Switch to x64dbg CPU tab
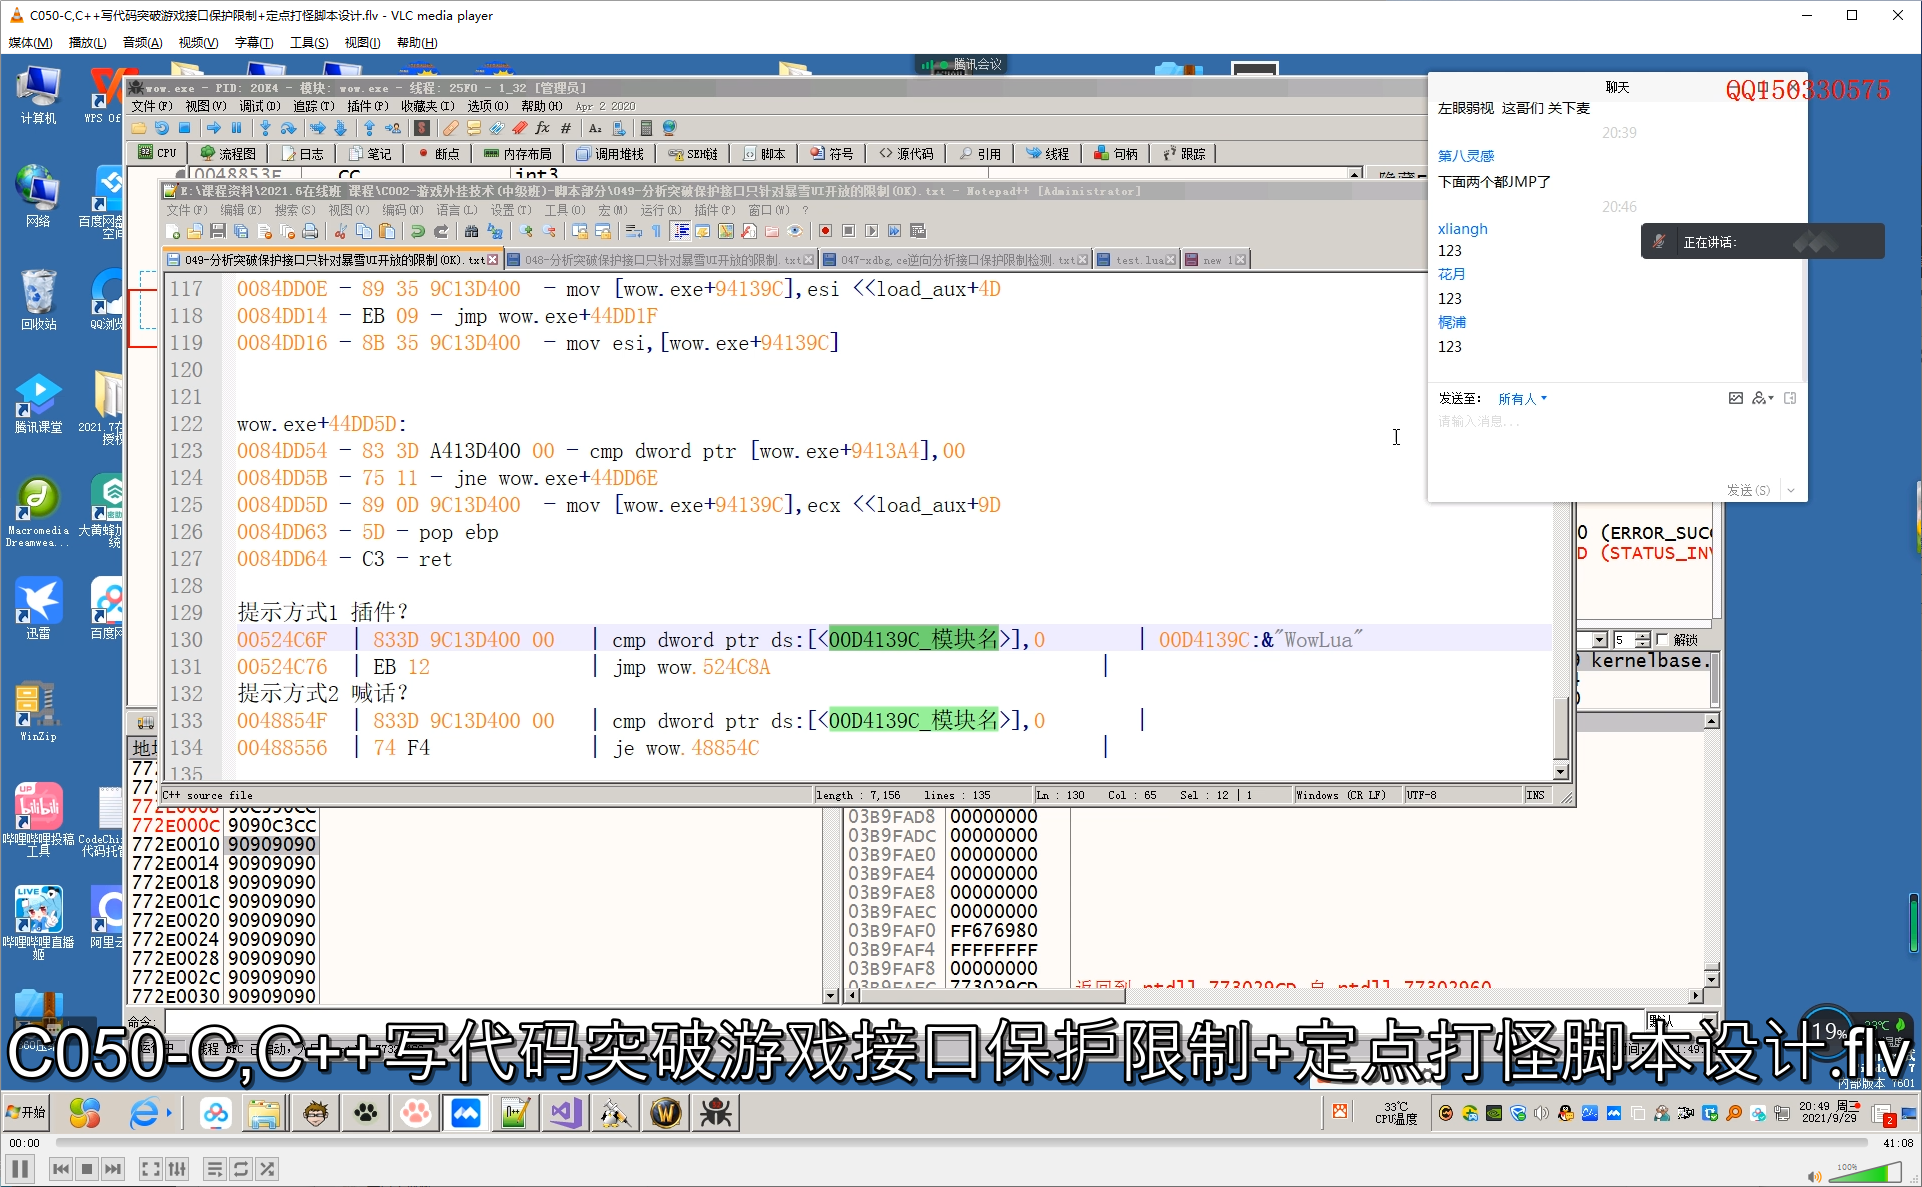This screenshot has height=1187, width=1922. pyautogui.click(x=158, y=153)
